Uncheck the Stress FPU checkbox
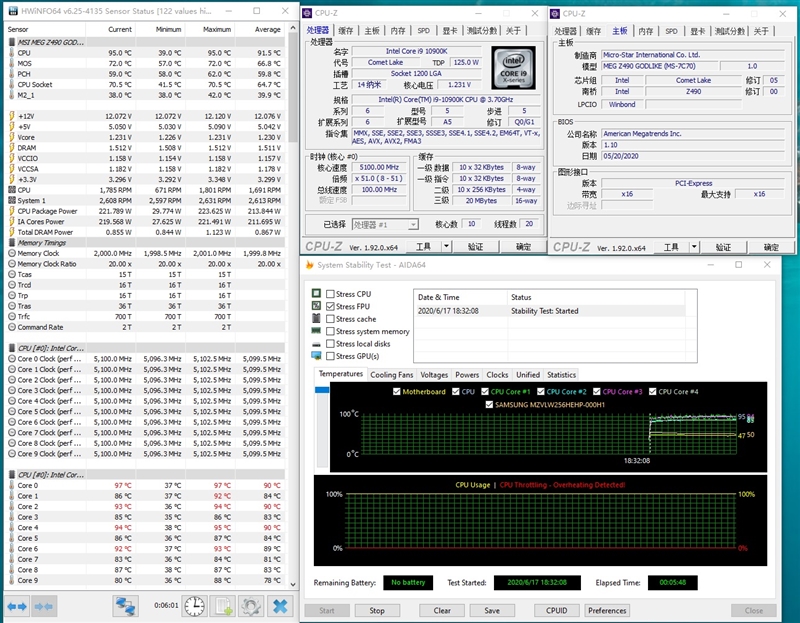Screen dimensions: 800x623 click(330, 306)
